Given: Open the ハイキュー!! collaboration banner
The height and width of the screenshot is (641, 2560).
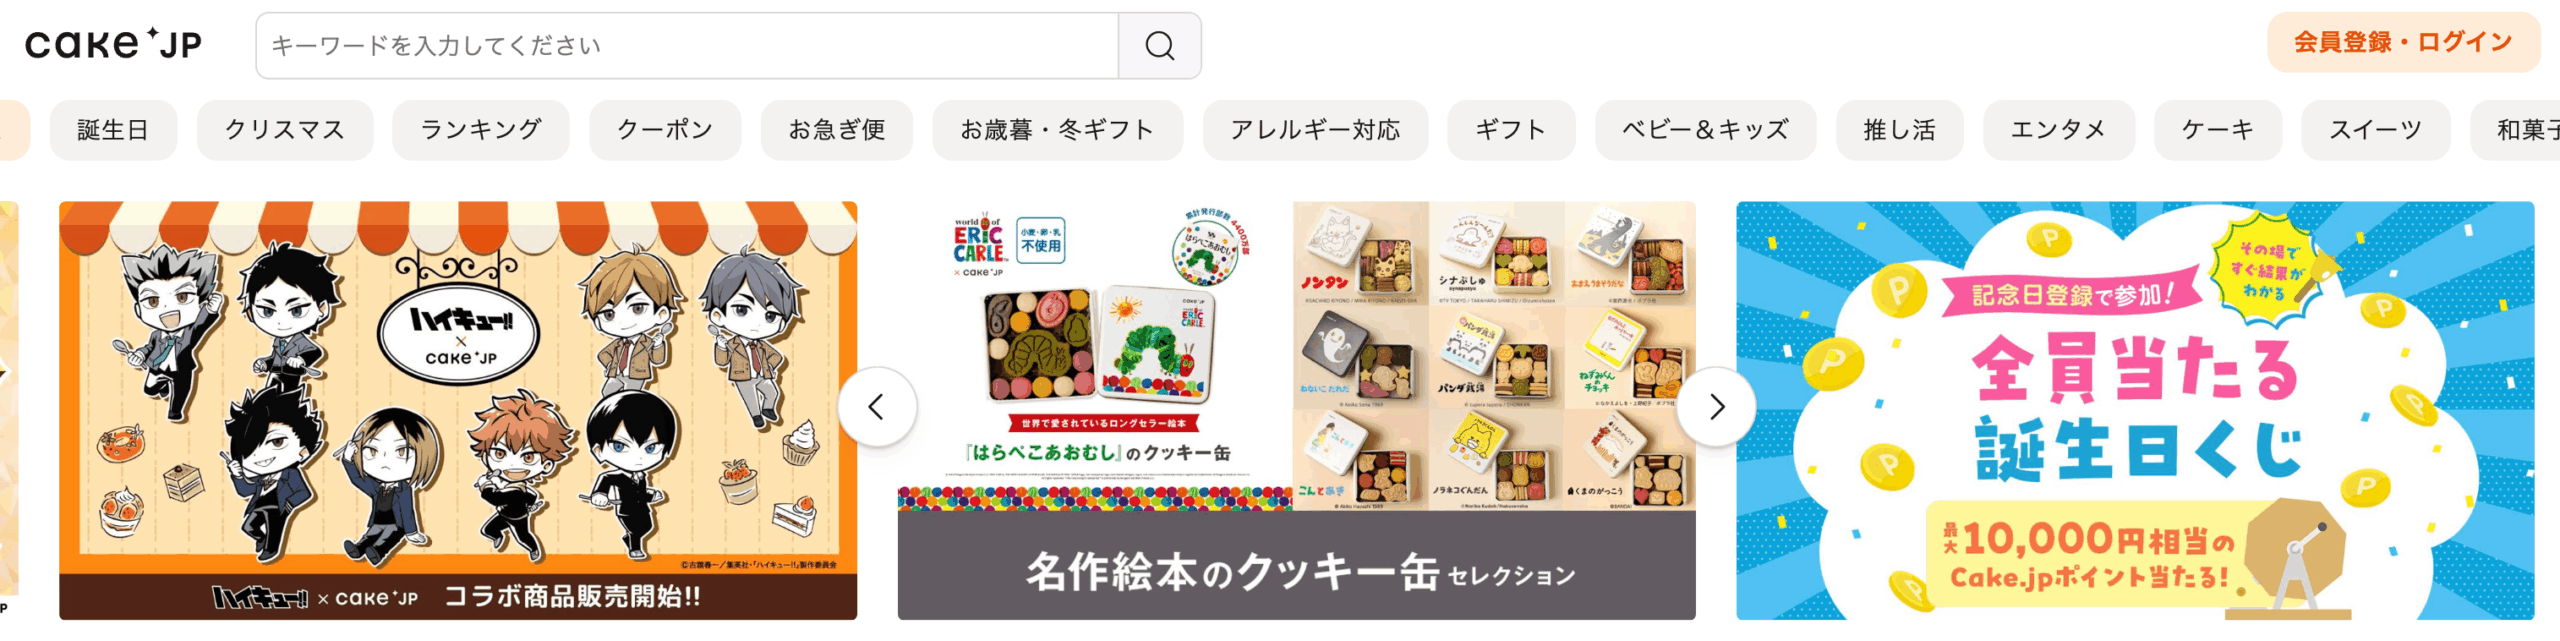Looking at the screenshot, I should click(x=458, y=410).
